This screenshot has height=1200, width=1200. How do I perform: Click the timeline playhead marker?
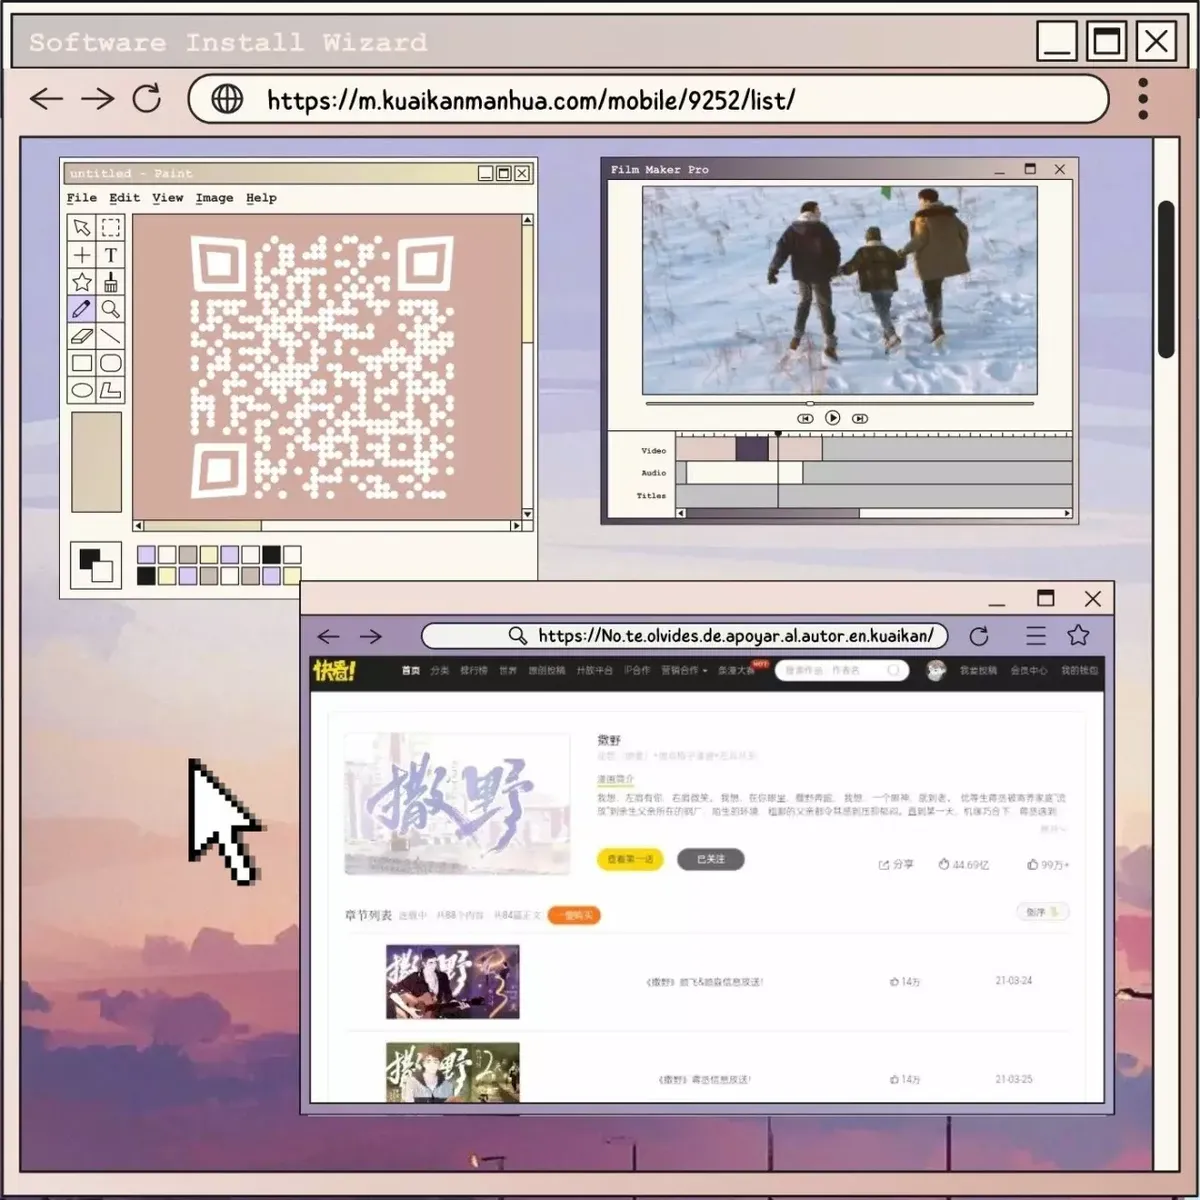point(778,434)
